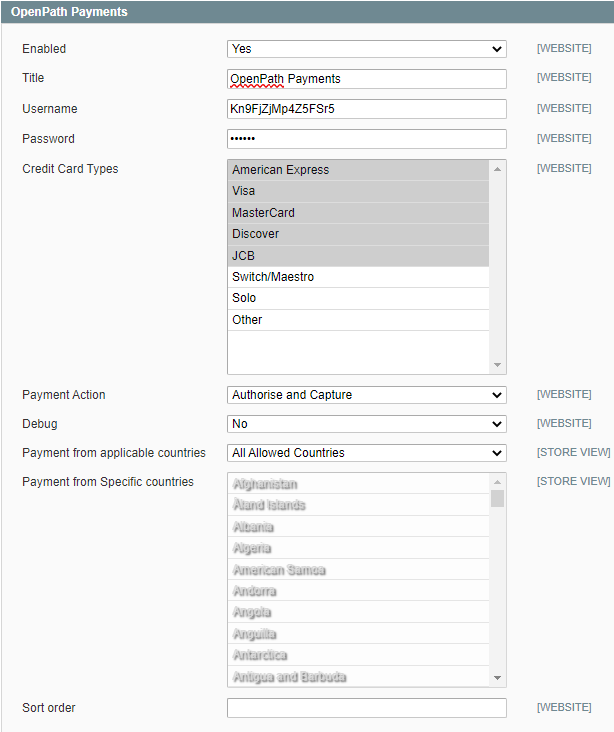Open the Enabled dropdown showing Yes
Image resolution: width=614 pixels, height=732 pixels.
click(x=367, y=49)
